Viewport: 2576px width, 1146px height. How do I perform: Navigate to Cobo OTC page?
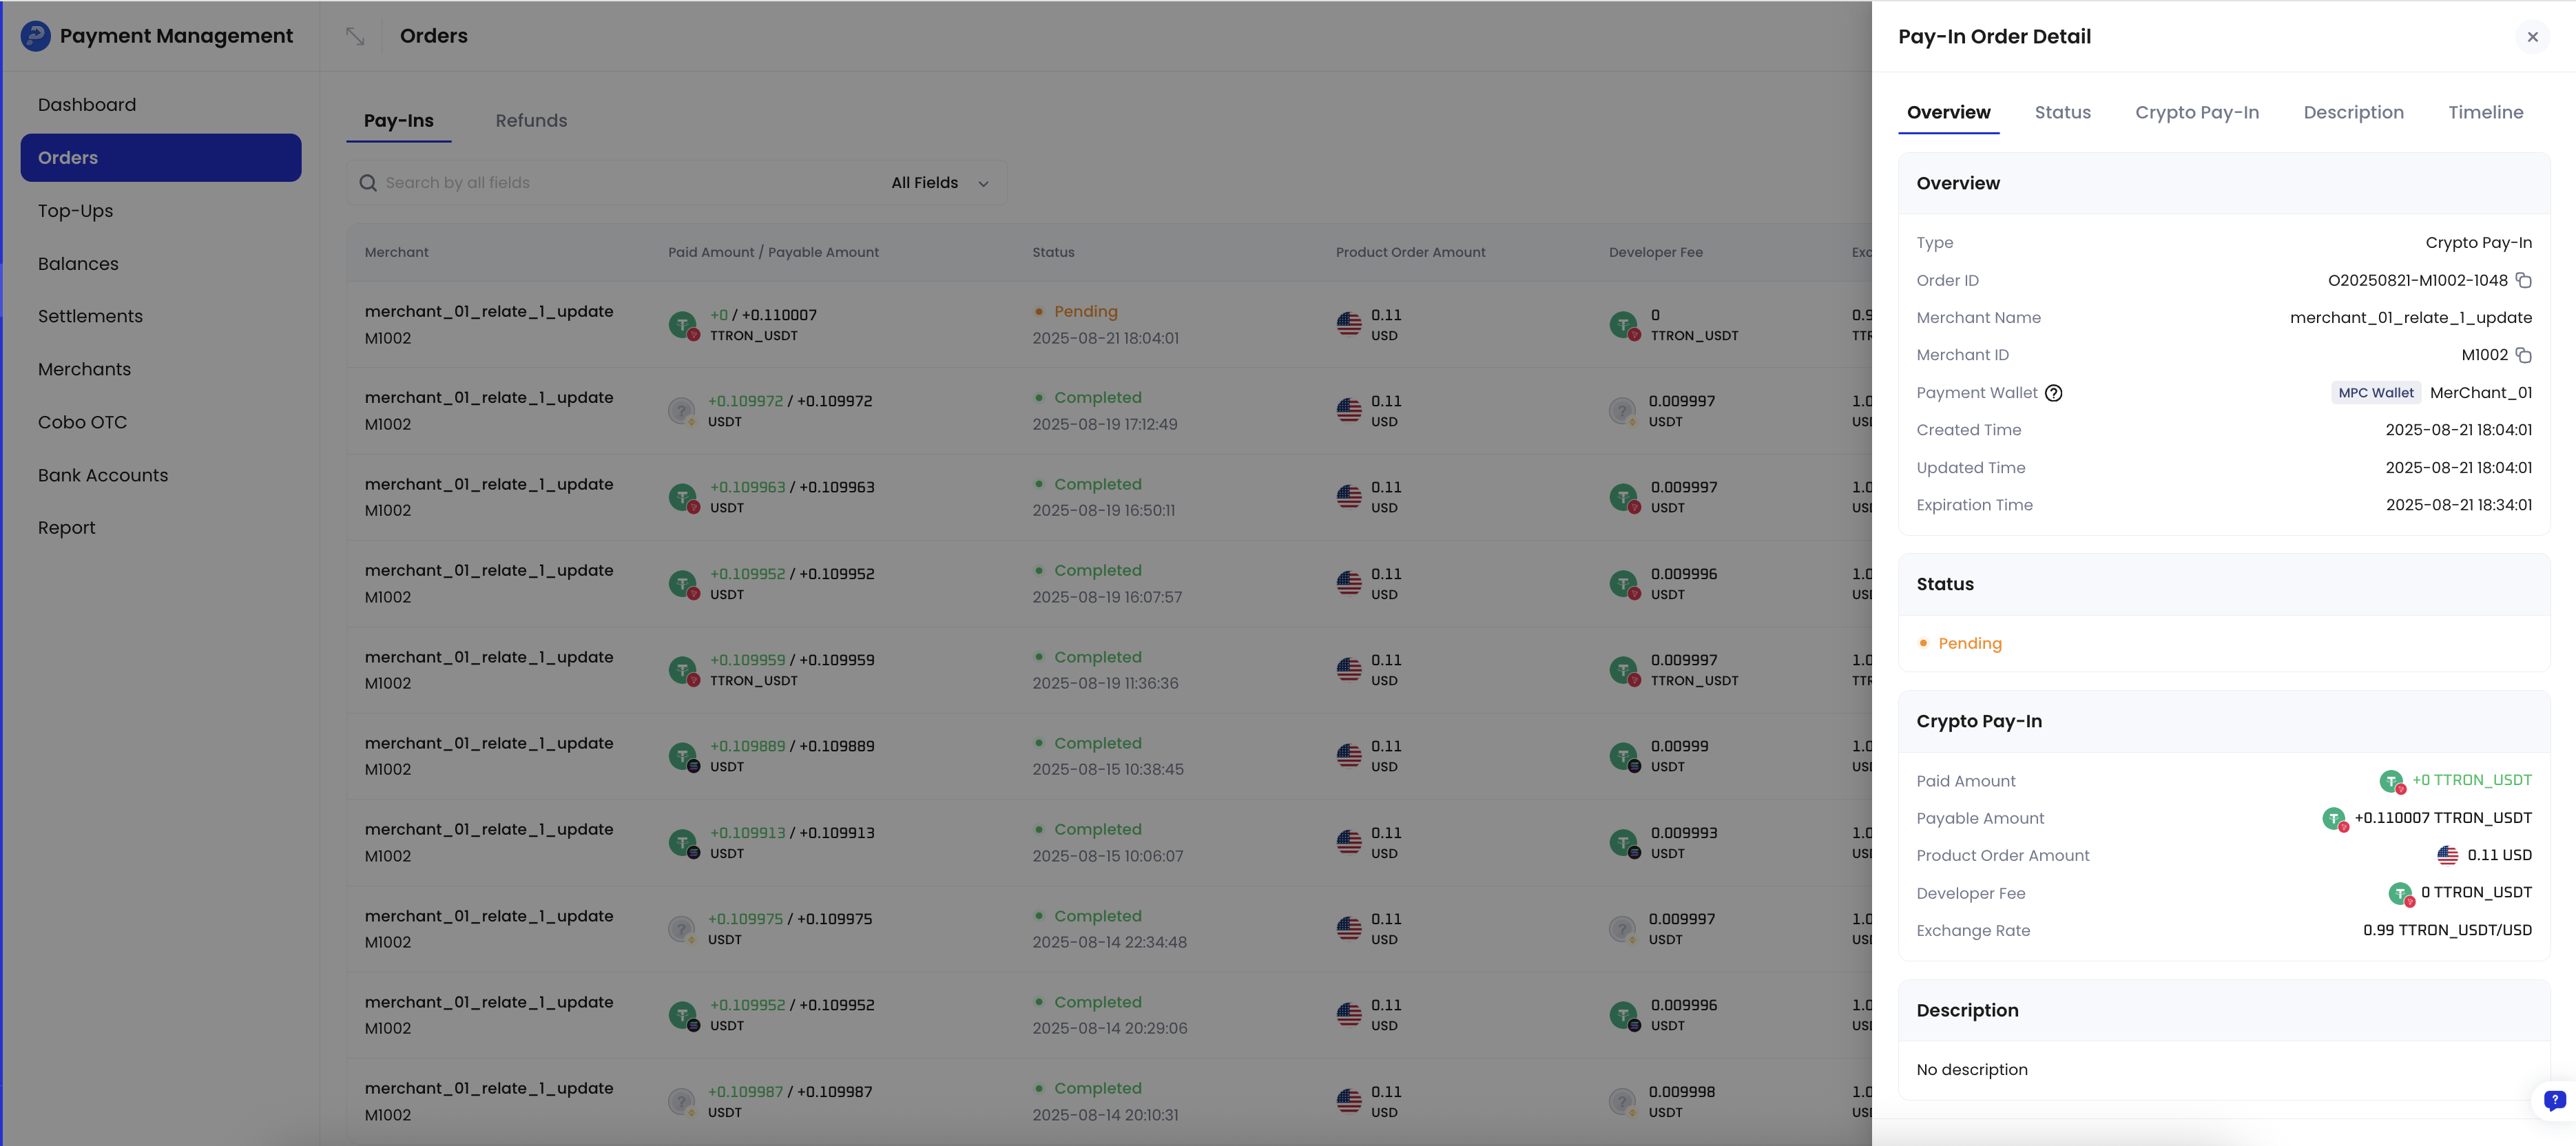82,422
